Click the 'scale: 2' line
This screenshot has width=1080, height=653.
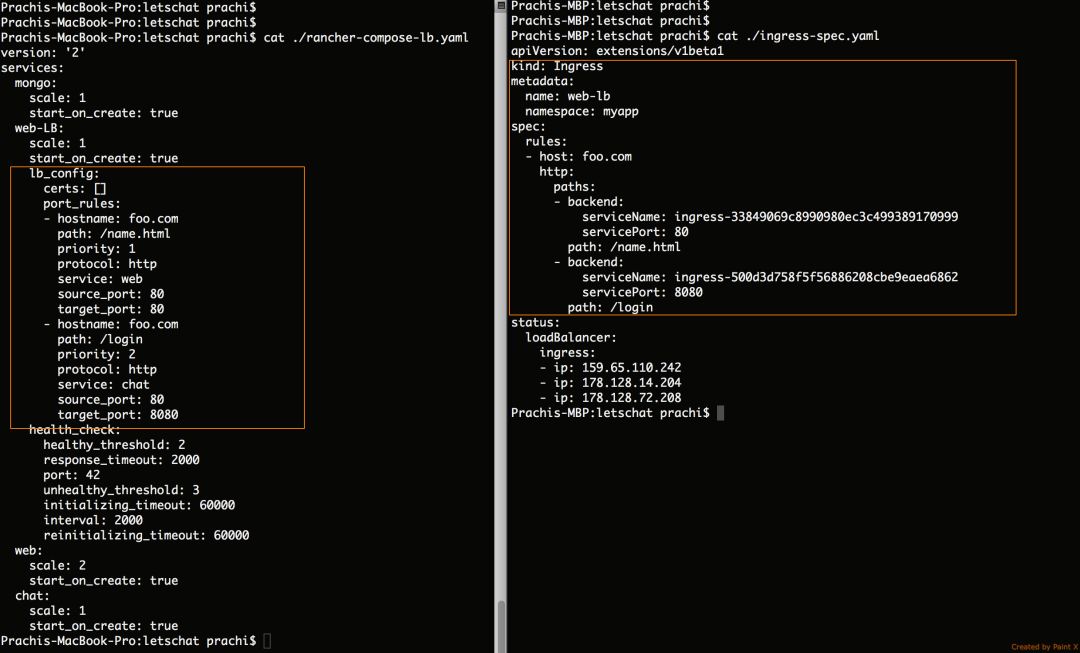pyautogui.click(x=57, y=566)
